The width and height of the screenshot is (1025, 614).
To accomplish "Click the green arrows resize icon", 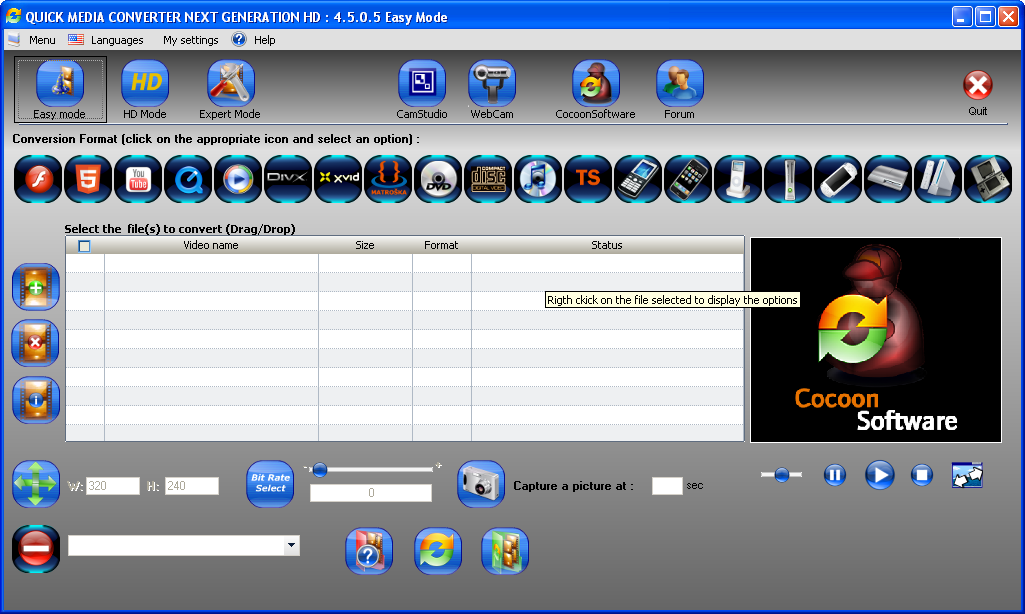I will [x=36, y=484].
